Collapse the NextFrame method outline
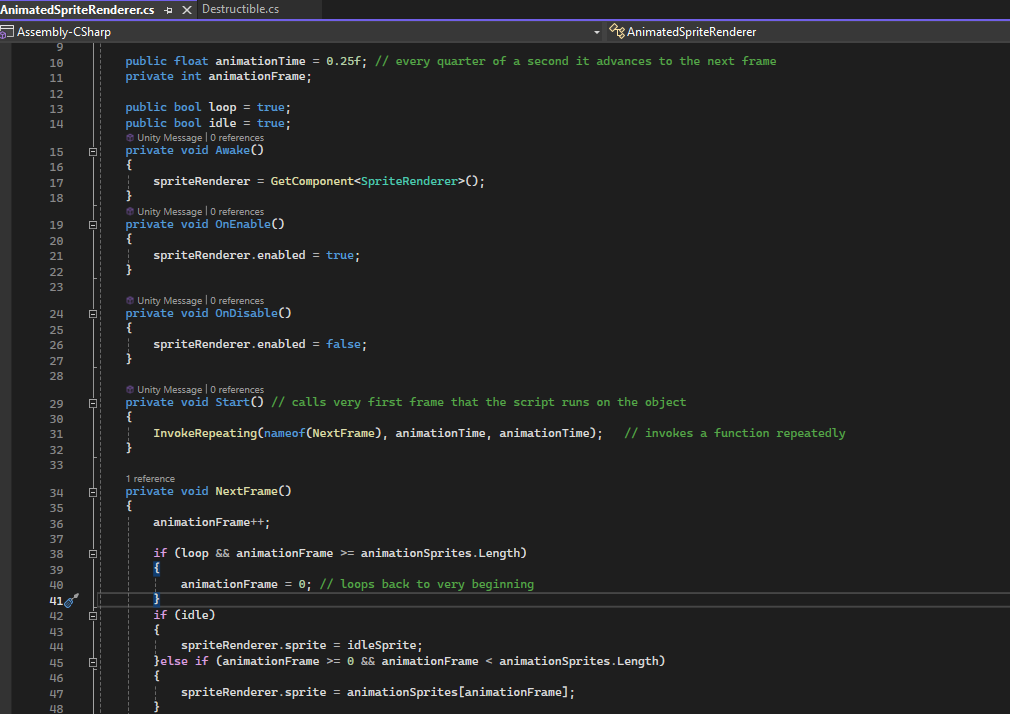 tap(93, 492)
